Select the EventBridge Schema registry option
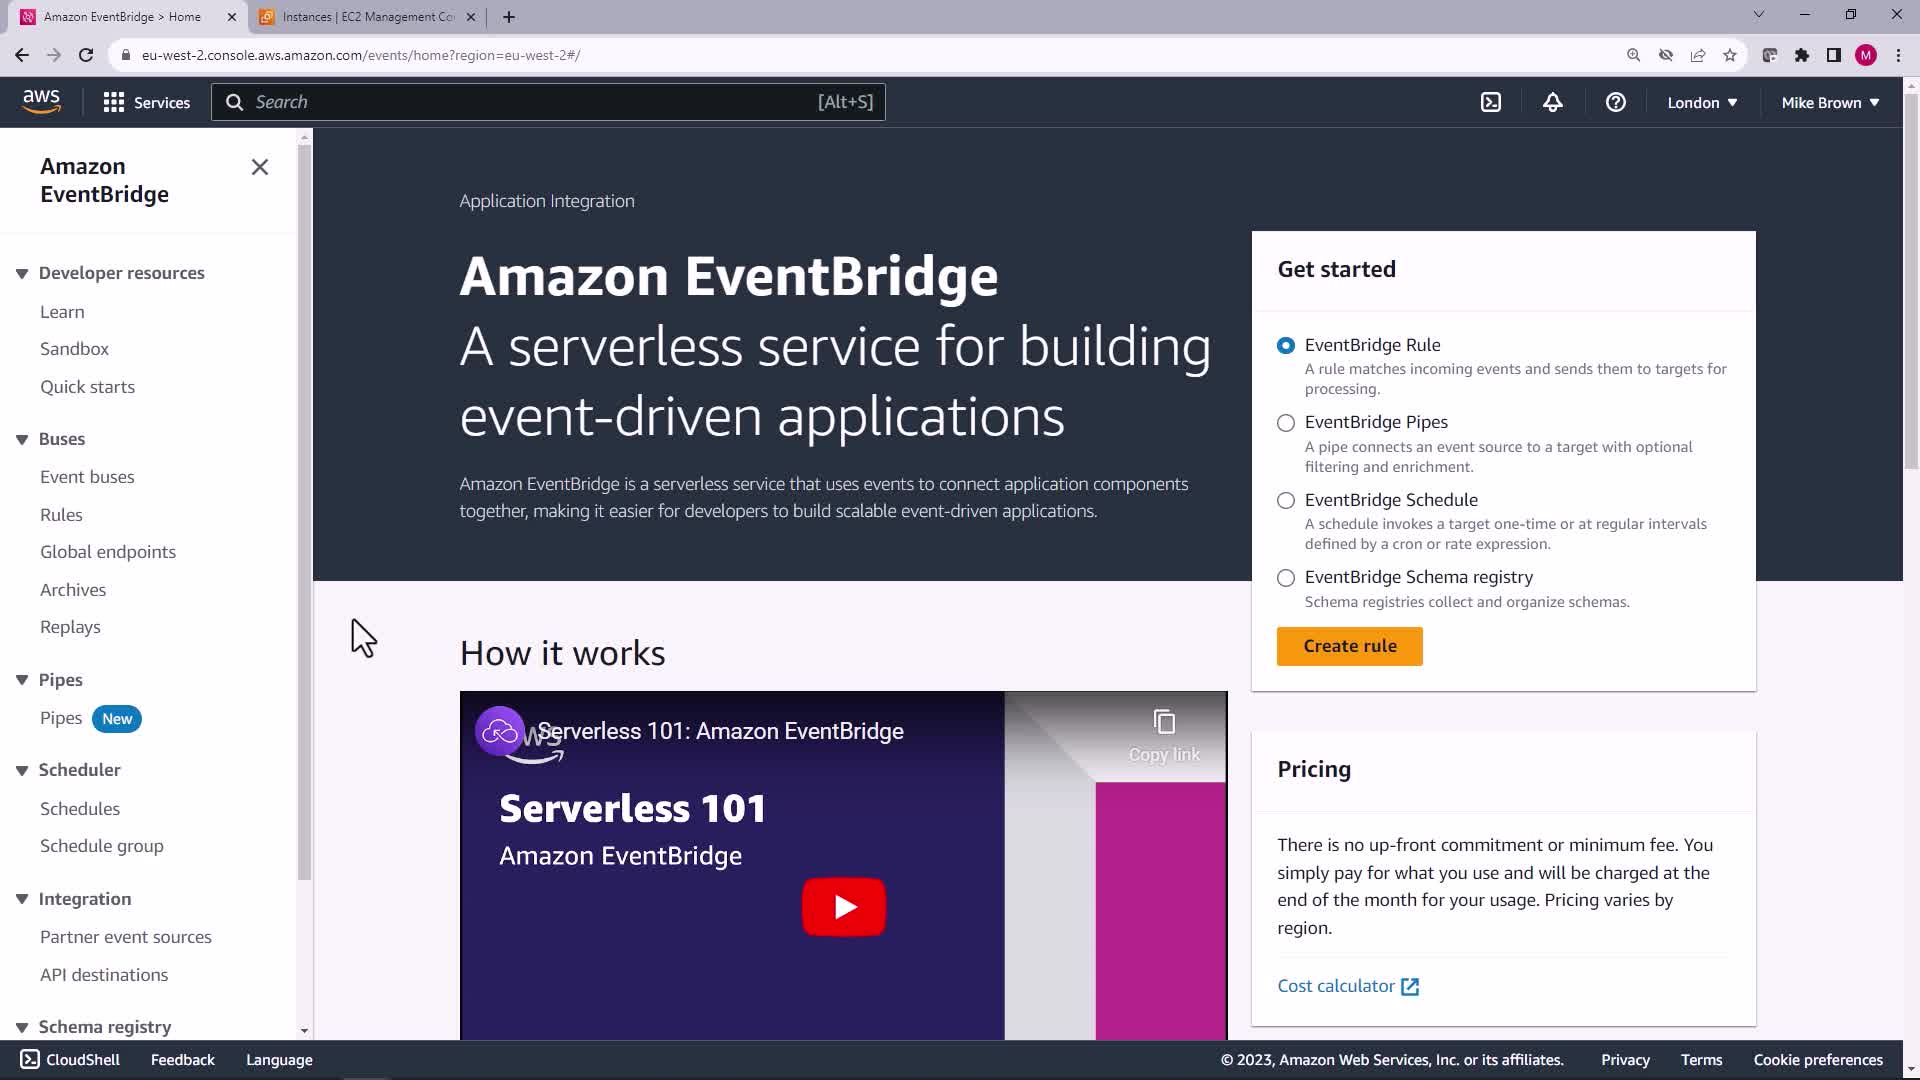 [x=1286, y=578]
